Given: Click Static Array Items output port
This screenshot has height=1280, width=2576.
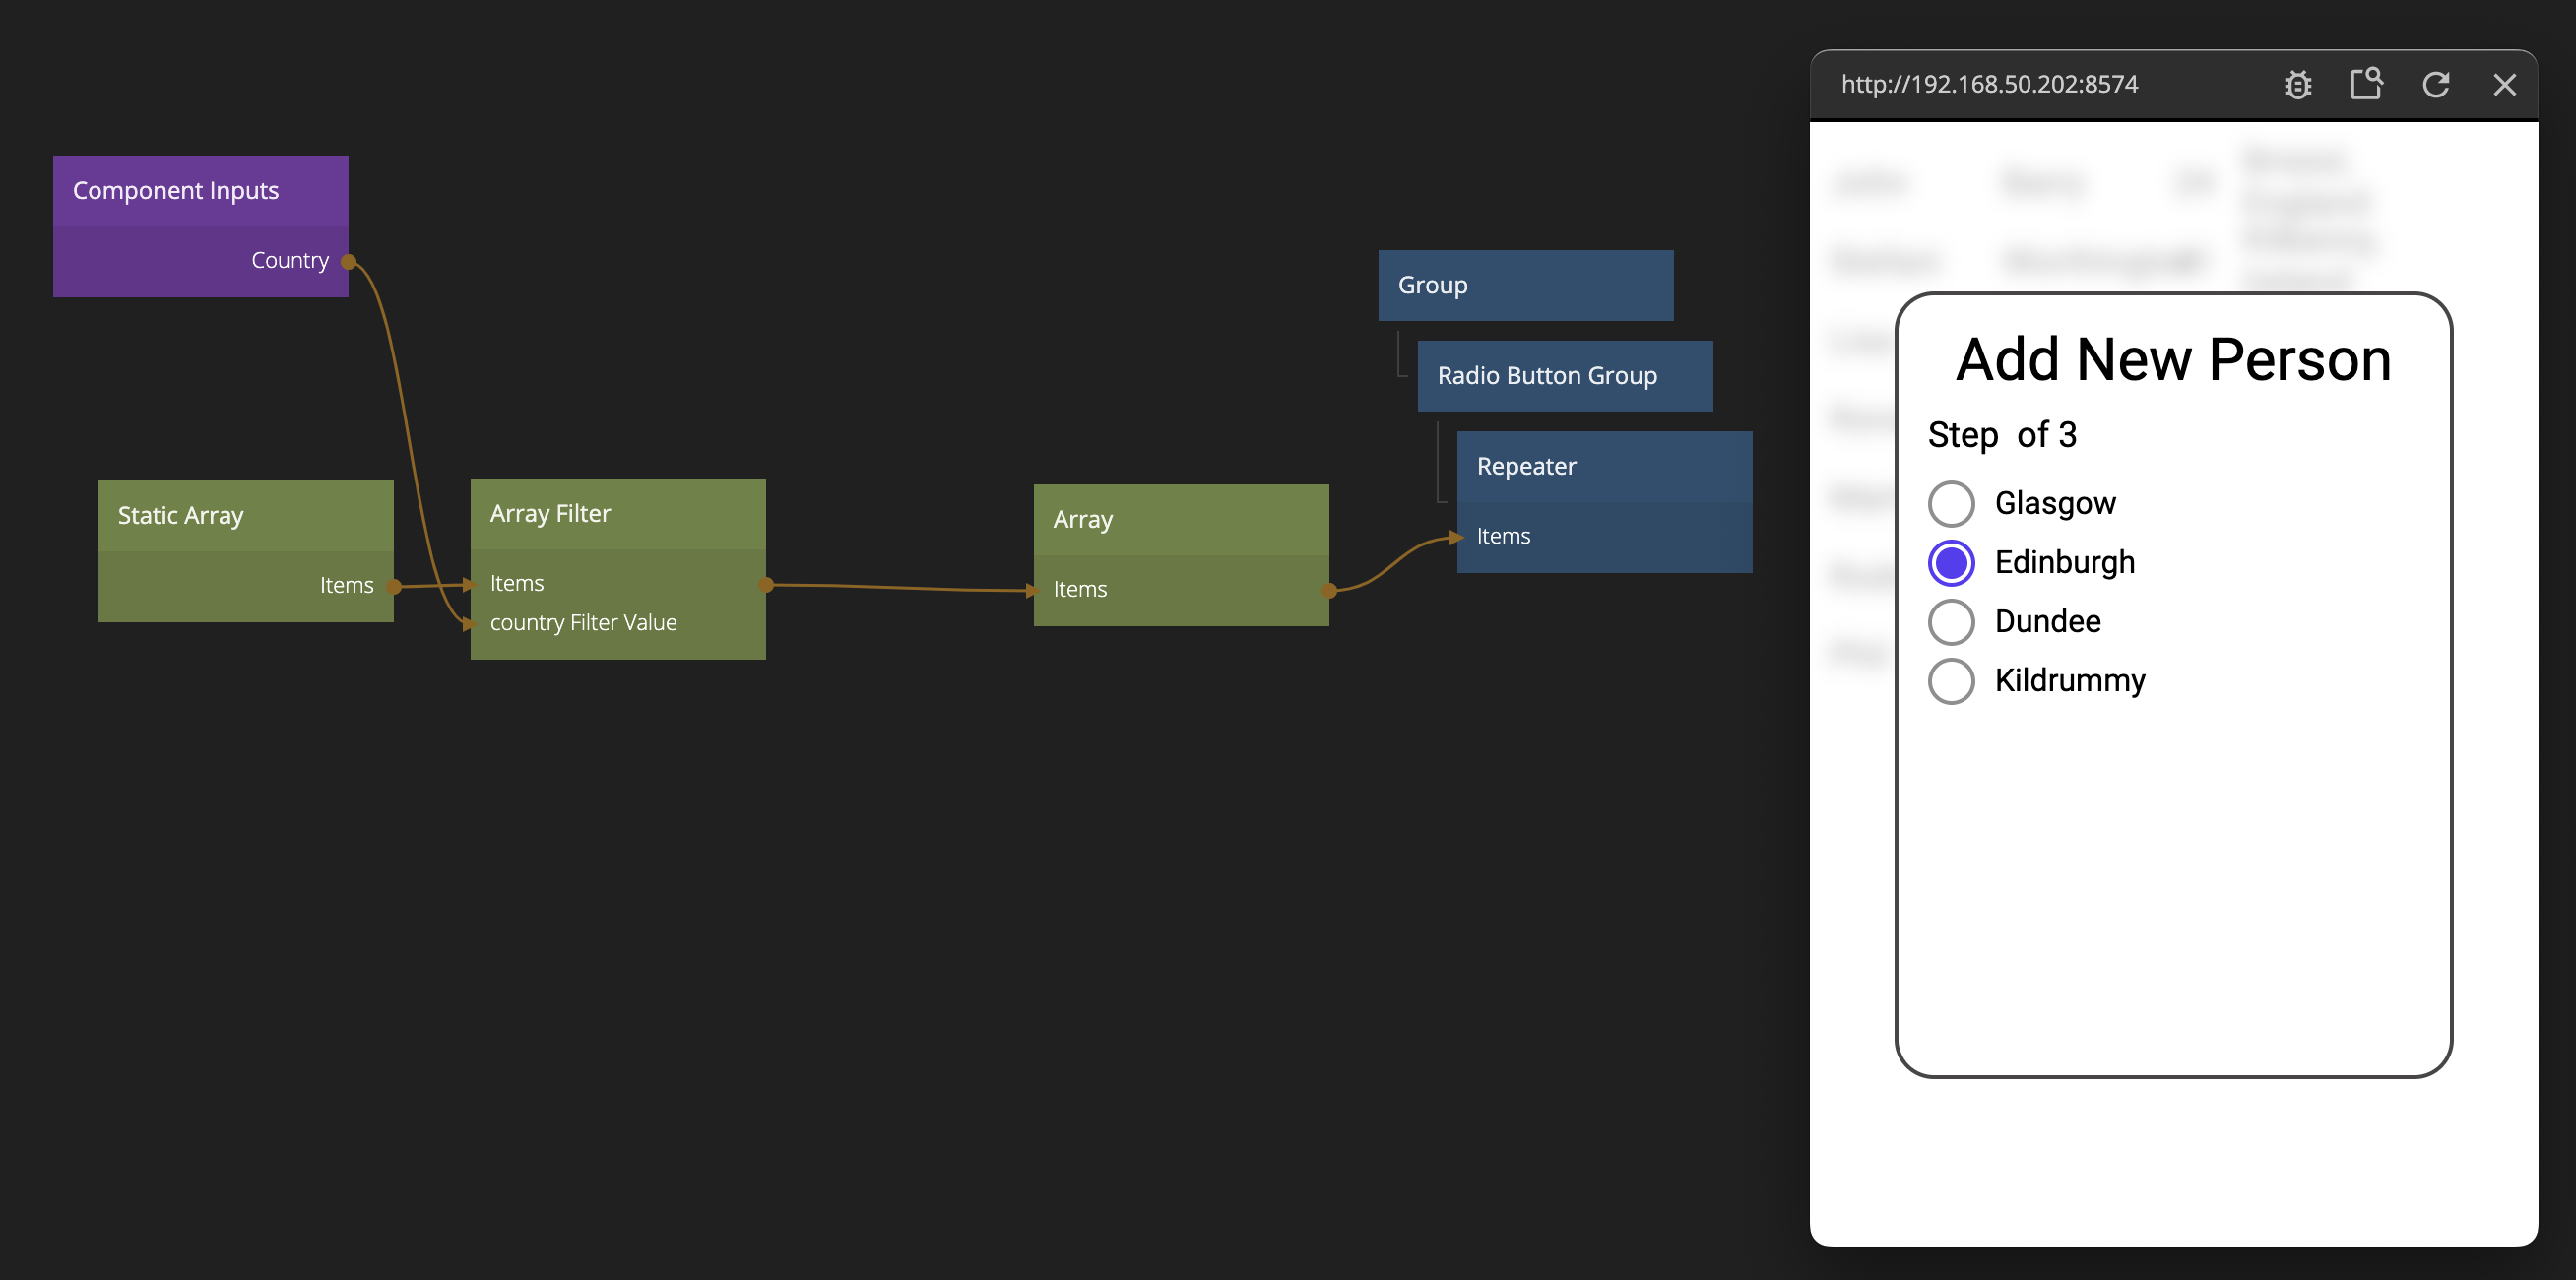Looking at the screenshot, I should pos(394,587).
